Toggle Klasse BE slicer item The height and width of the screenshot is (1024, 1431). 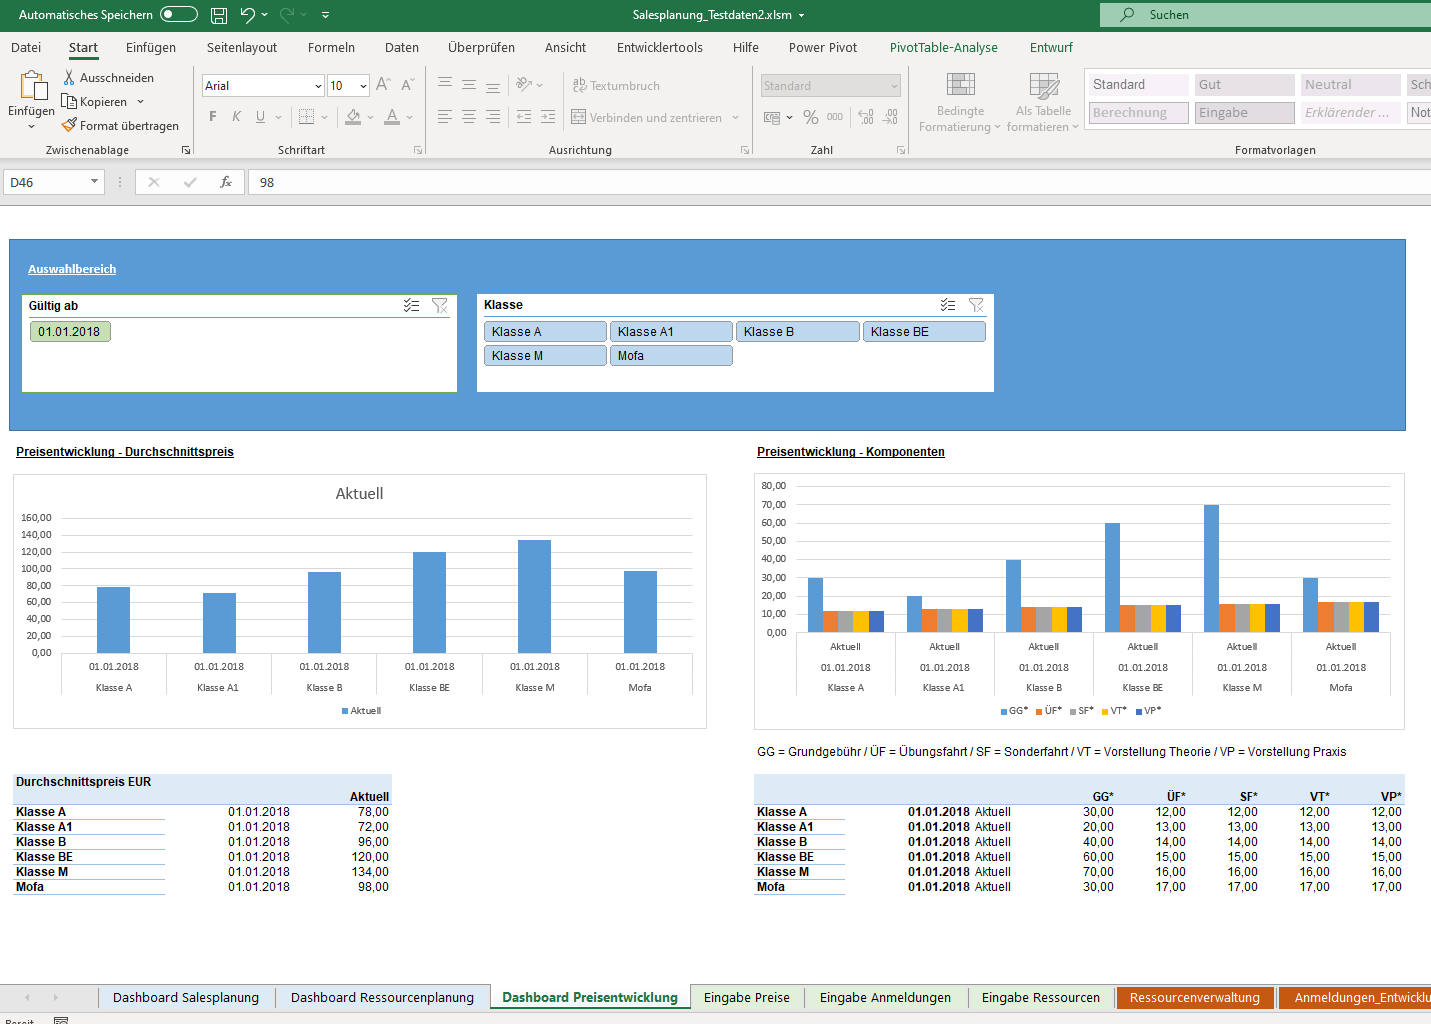click(924, 332)
